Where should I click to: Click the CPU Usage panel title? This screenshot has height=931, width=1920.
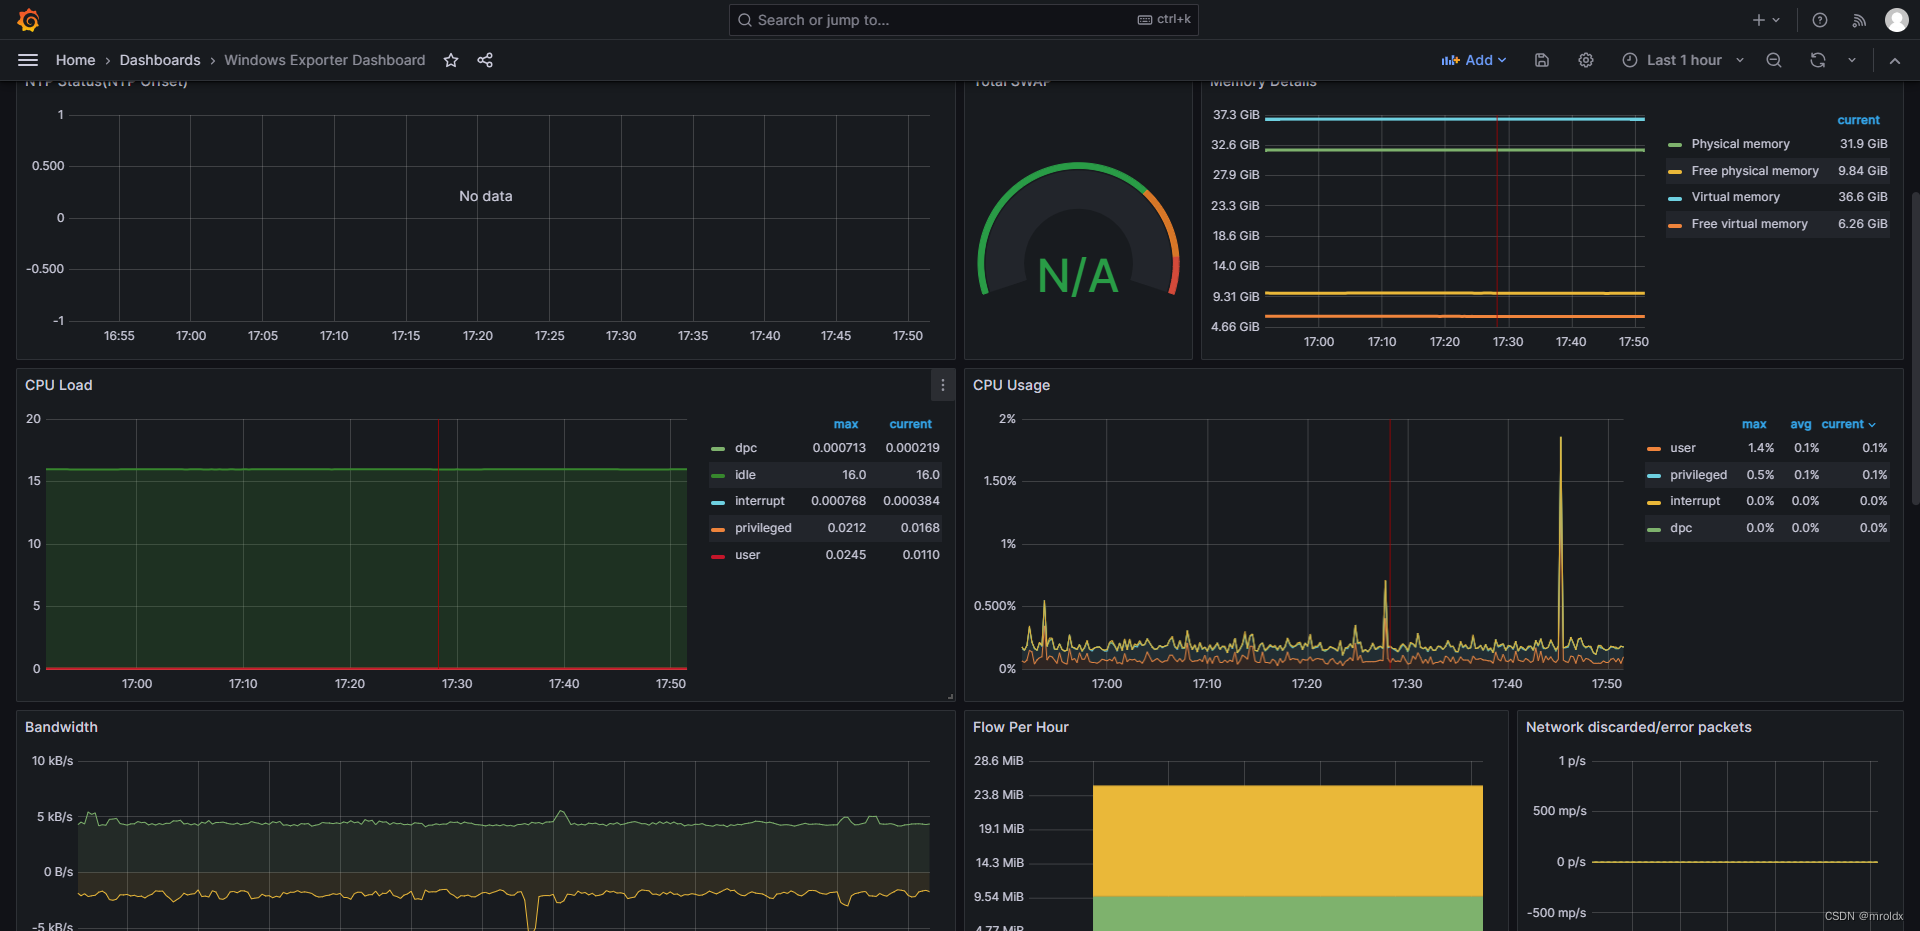pyautogui.click(x=1011, y=385)
